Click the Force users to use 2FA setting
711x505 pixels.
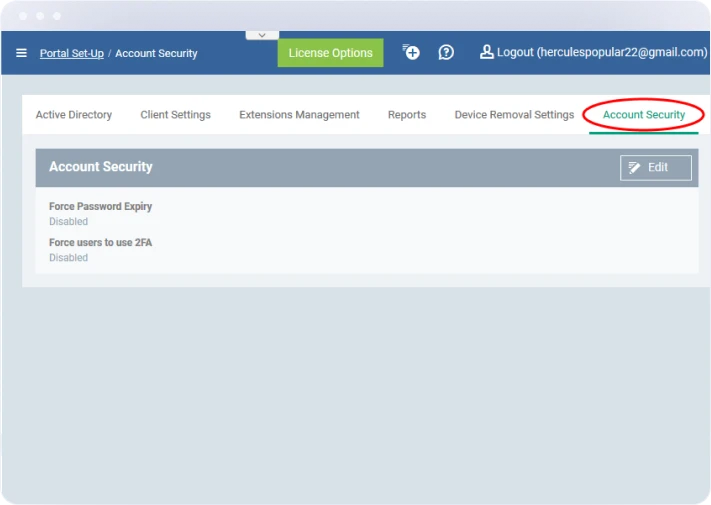[x=100, y=243]
